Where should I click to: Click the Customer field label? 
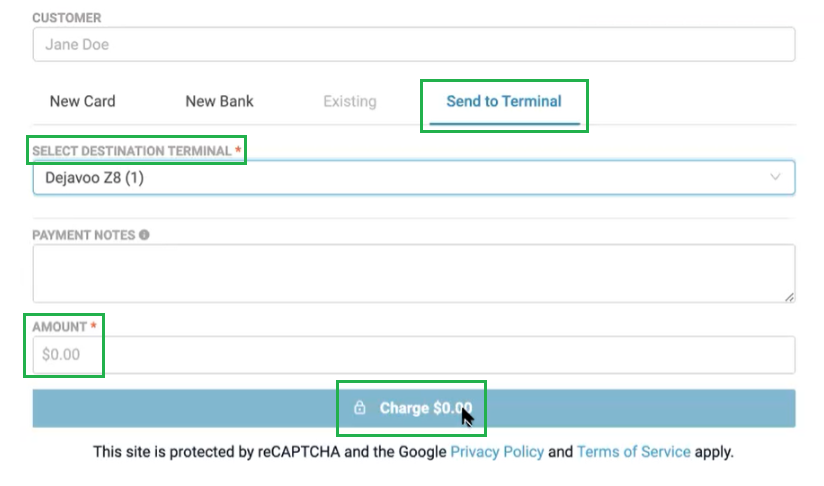[67, 18]
